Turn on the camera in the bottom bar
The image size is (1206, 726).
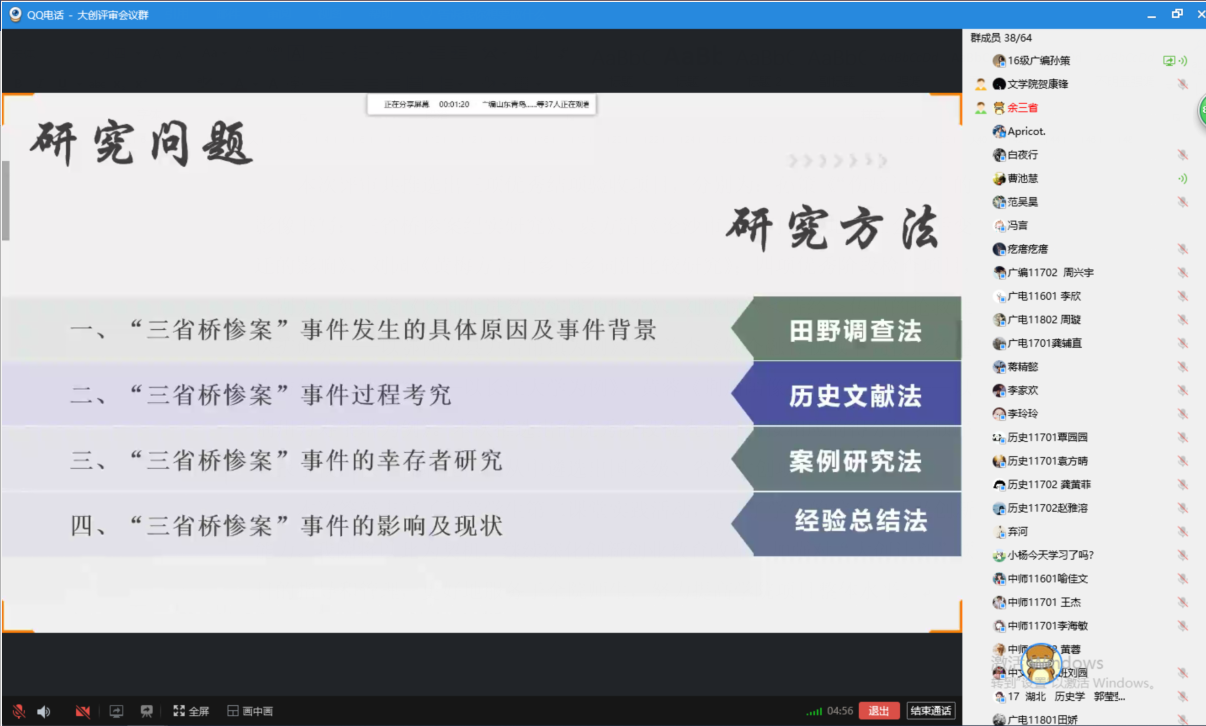(x=83, y=711)
